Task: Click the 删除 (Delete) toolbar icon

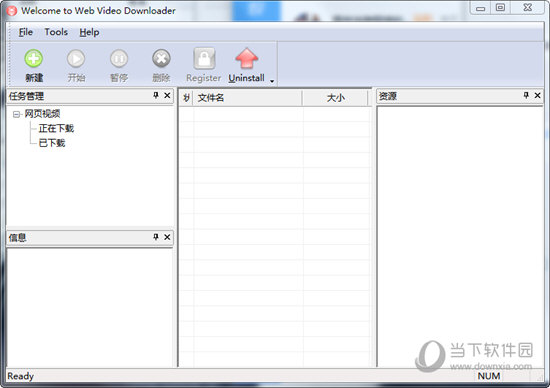Action: [x=161, y=59]
